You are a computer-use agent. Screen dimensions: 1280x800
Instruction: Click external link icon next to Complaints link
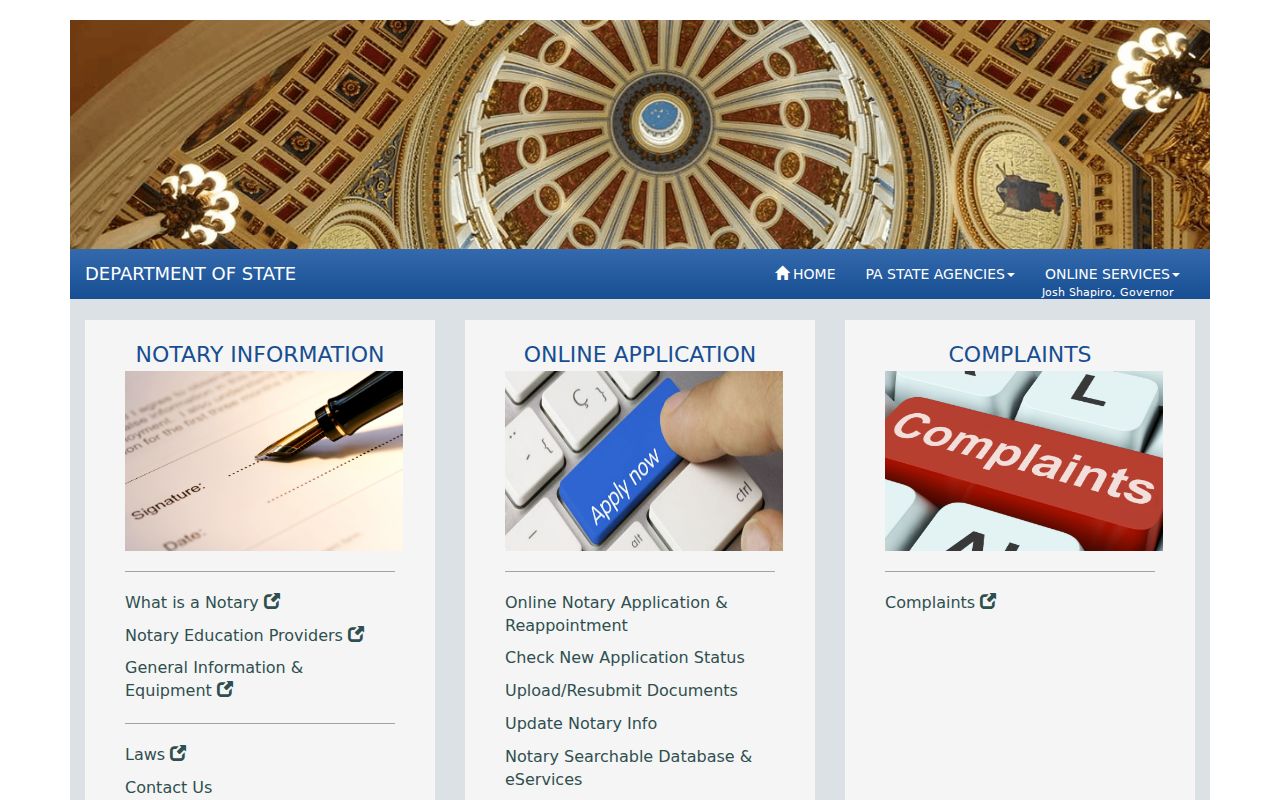pyautogui.click(x=988, y=601)
